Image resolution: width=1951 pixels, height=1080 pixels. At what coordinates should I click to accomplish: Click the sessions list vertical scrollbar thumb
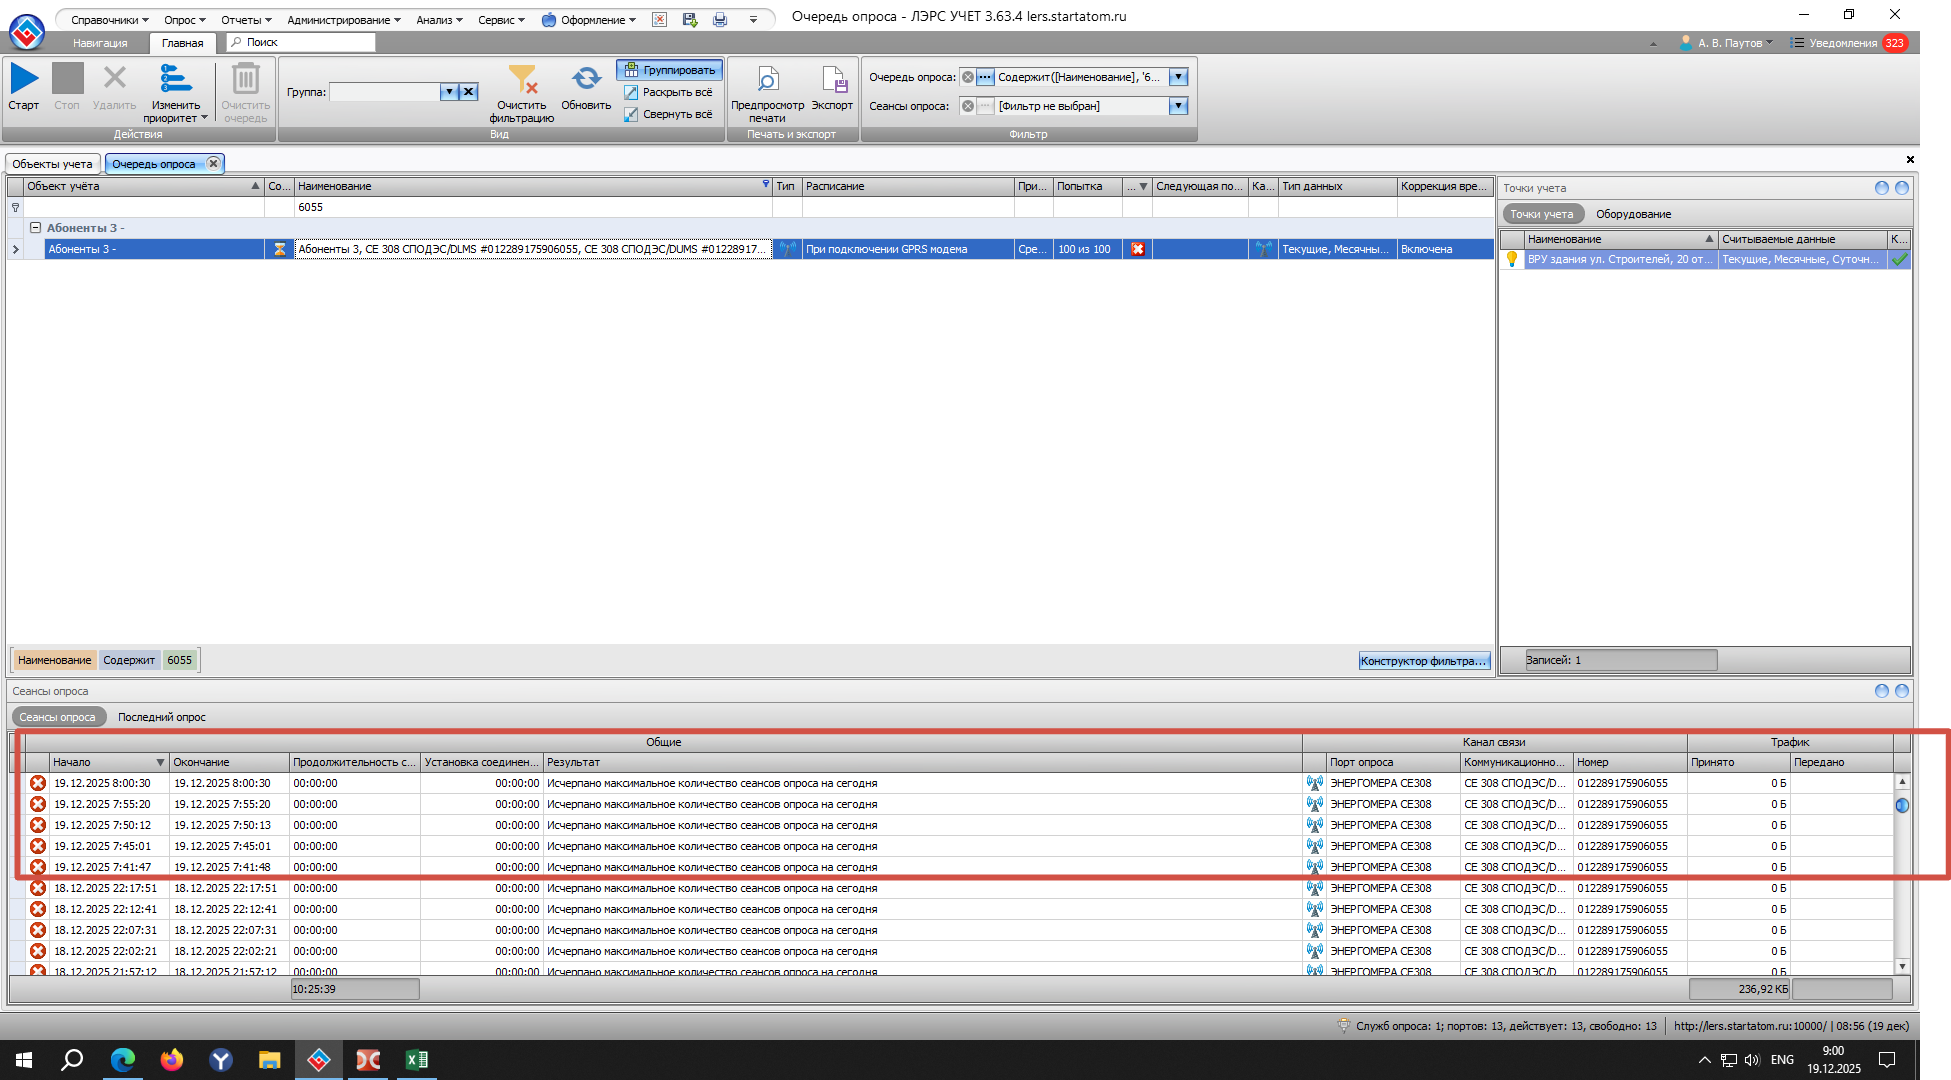(1902, 805)
